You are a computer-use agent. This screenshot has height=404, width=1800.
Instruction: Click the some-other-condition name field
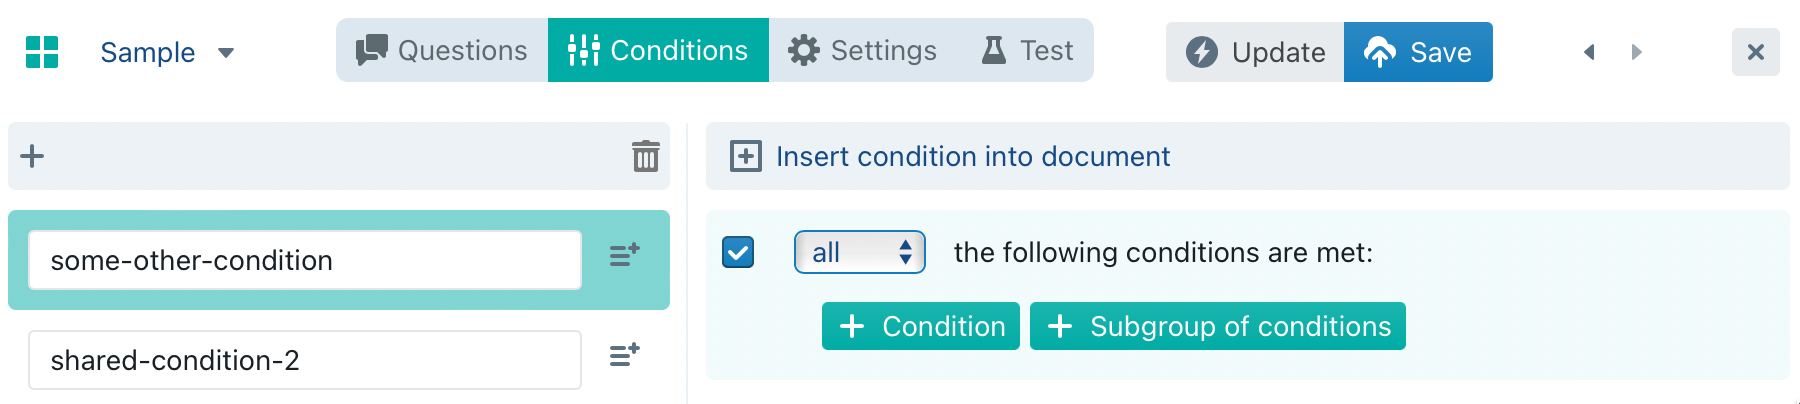[305, 260]
